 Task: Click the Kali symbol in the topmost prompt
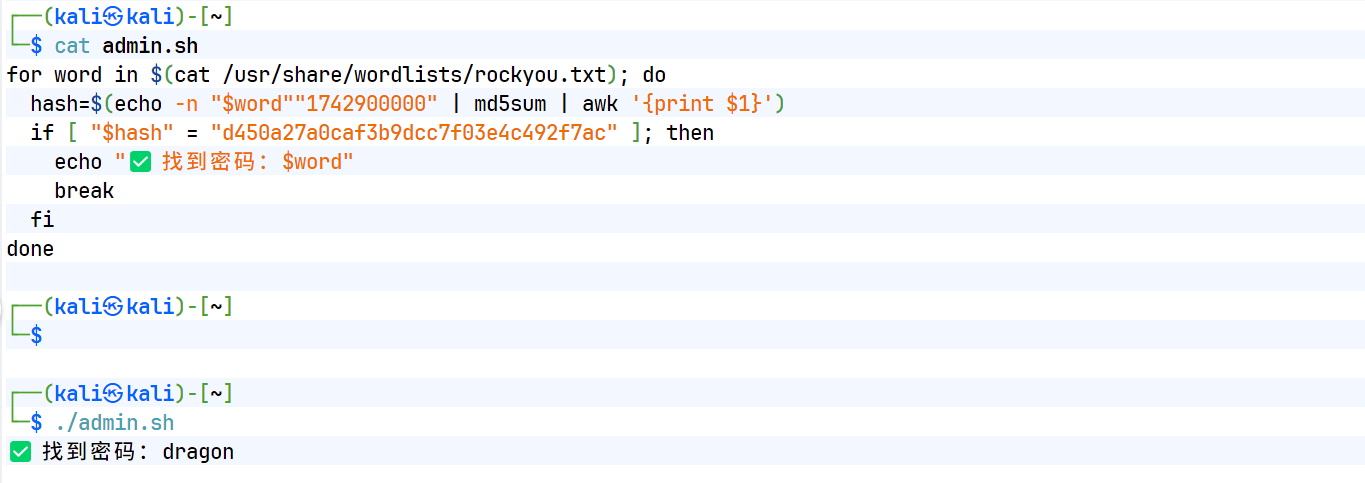click(x=114, y=17)
